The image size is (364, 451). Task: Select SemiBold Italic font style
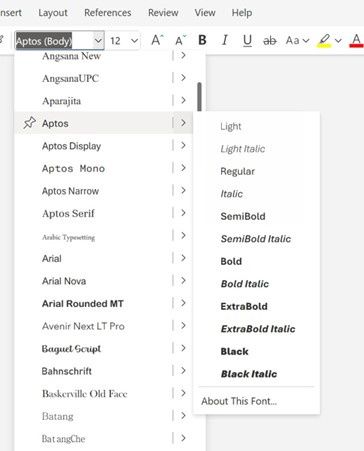pyautogui.click(x=256, y=239)
